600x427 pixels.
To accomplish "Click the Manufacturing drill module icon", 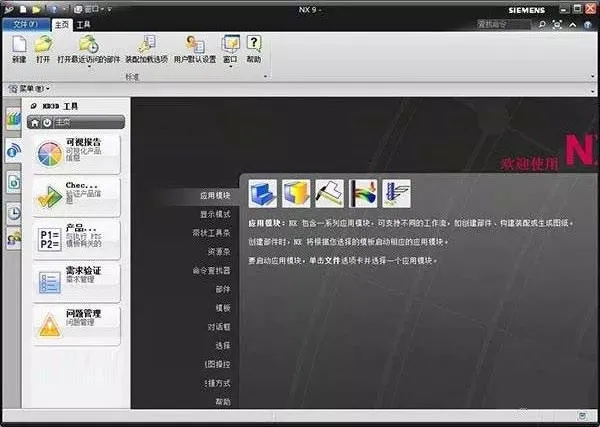I will 396,194.
